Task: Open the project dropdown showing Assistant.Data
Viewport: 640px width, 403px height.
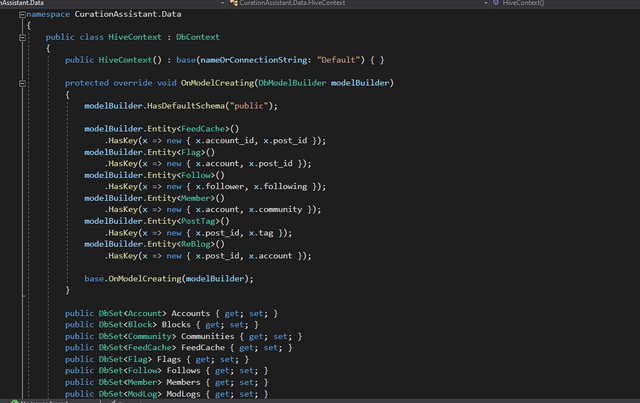Action: pos(112,3)
